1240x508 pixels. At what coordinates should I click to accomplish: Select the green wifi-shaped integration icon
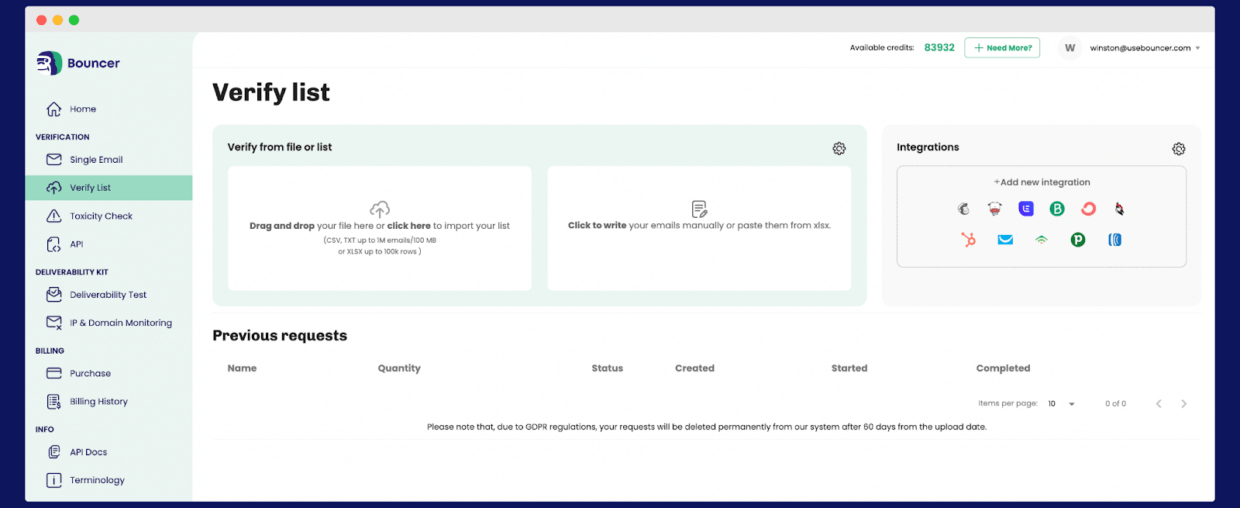click(x=1041, y=240)
